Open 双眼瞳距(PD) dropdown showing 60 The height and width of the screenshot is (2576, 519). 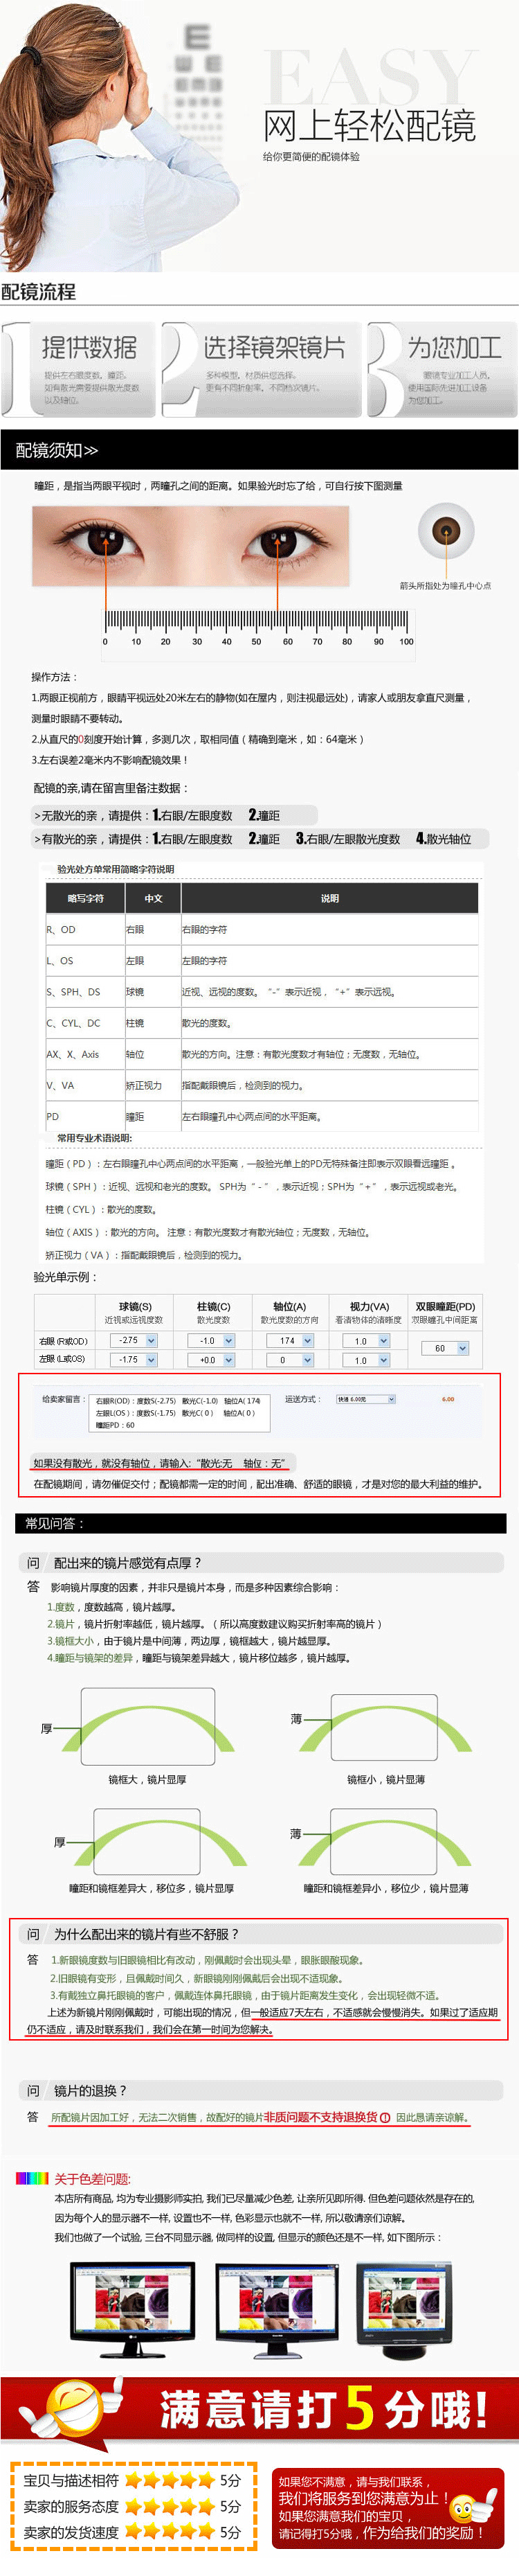(x=445, y=1349)
